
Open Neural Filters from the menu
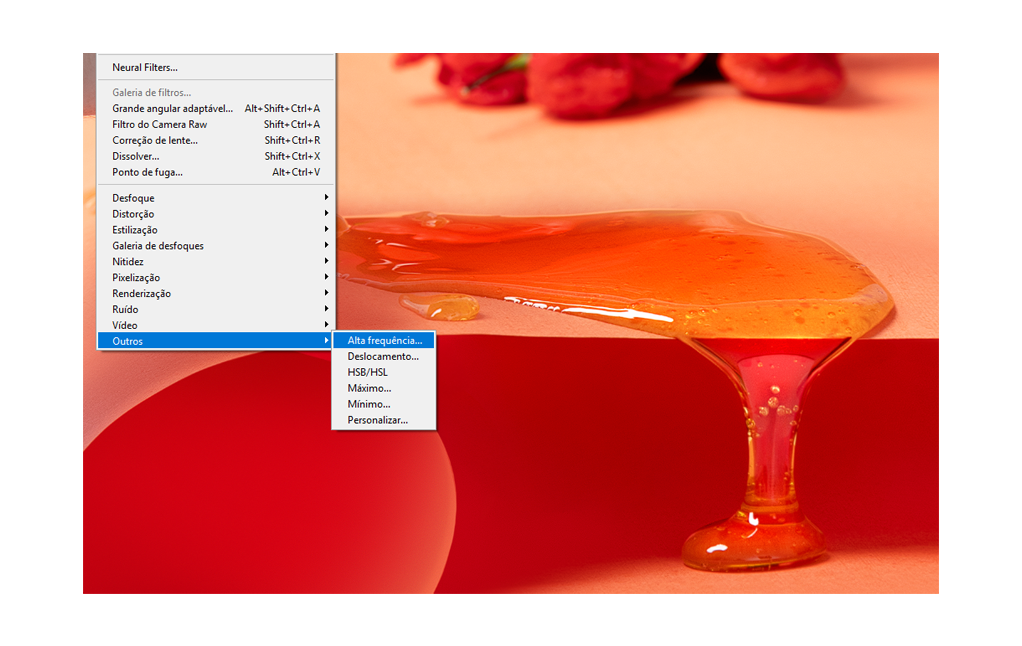click(216, 67)
